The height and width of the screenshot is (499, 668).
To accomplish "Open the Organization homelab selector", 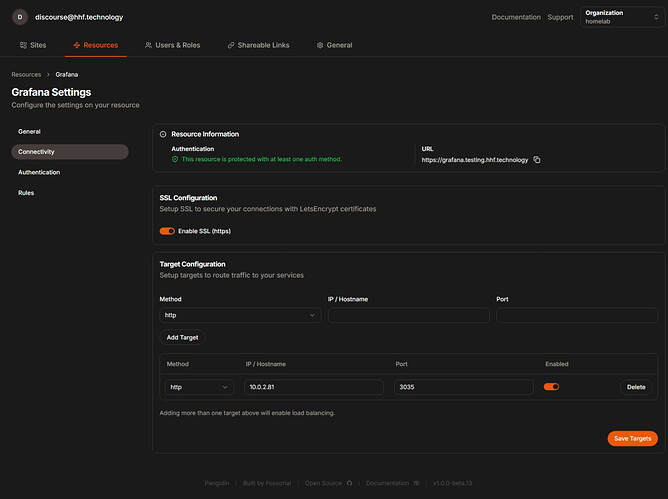I will pos(622,17).
